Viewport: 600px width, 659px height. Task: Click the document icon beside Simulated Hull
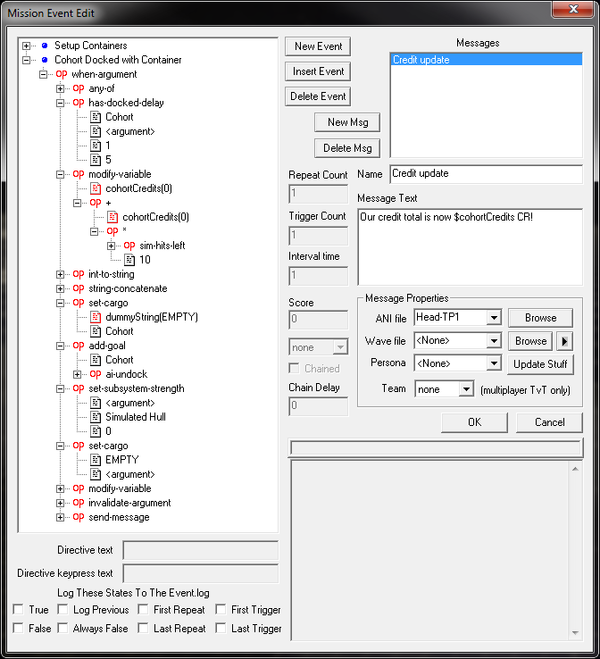point(96,417)
